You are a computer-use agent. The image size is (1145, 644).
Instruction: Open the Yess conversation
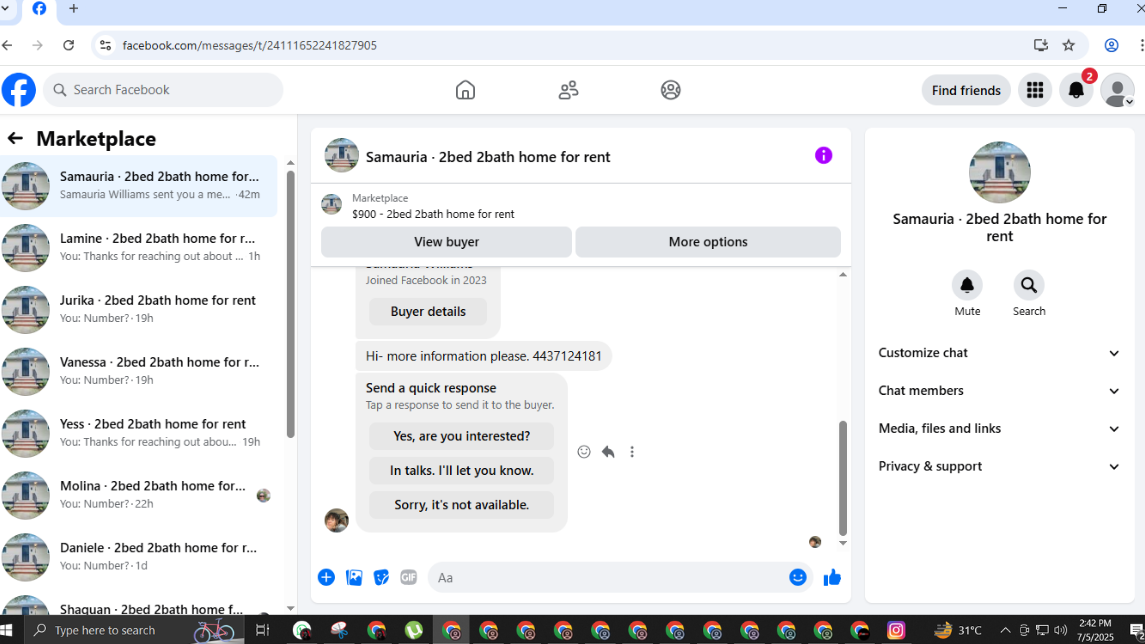(139, 433)
